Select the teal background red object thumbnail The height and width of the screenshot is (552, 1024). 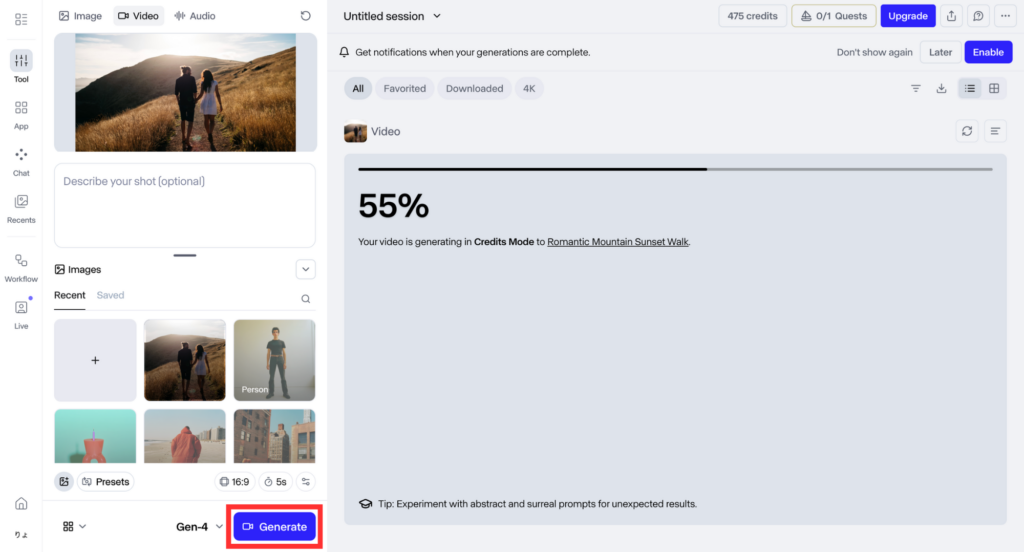coord(95,436)
